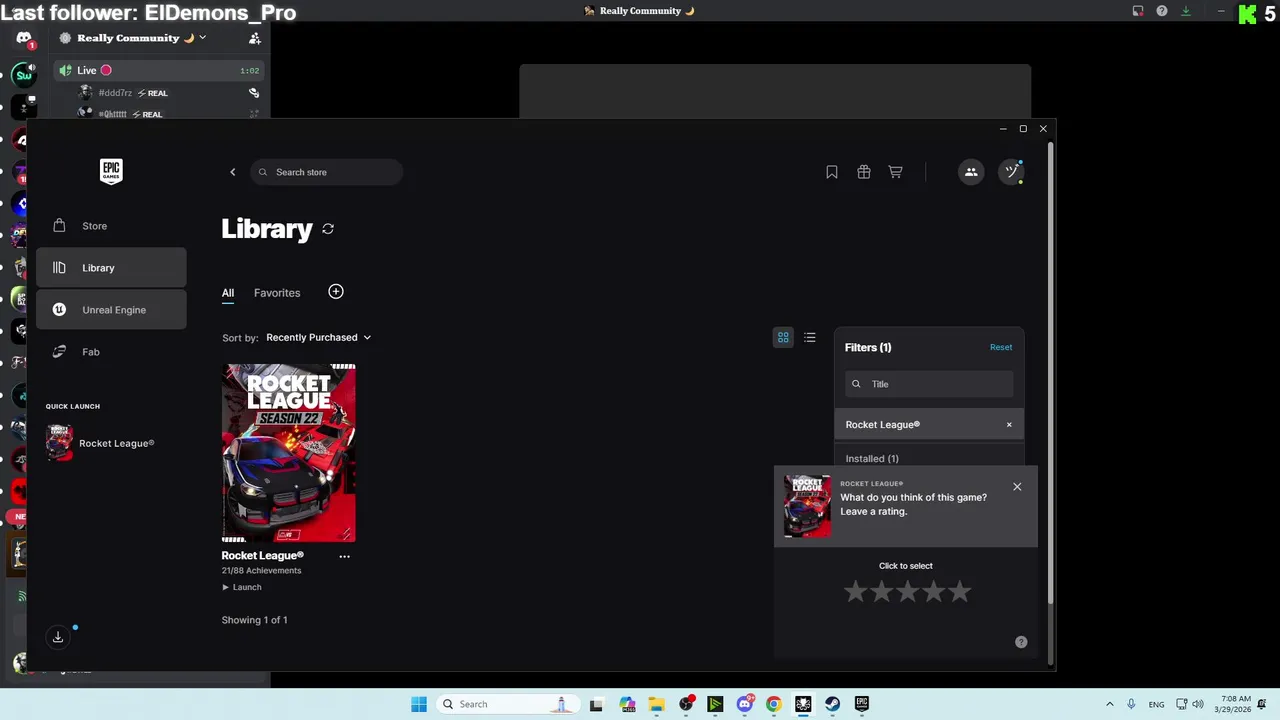Dismiss the Rocket League rating popup

coord(1017,487)
